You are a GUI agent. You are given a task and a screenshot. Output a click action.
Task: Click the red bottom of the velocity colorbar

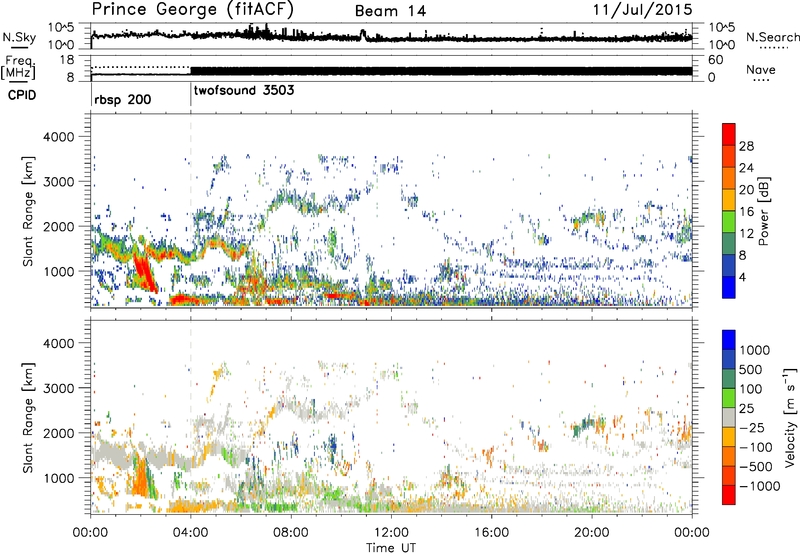pyautogui.click(x=729, y=494)
